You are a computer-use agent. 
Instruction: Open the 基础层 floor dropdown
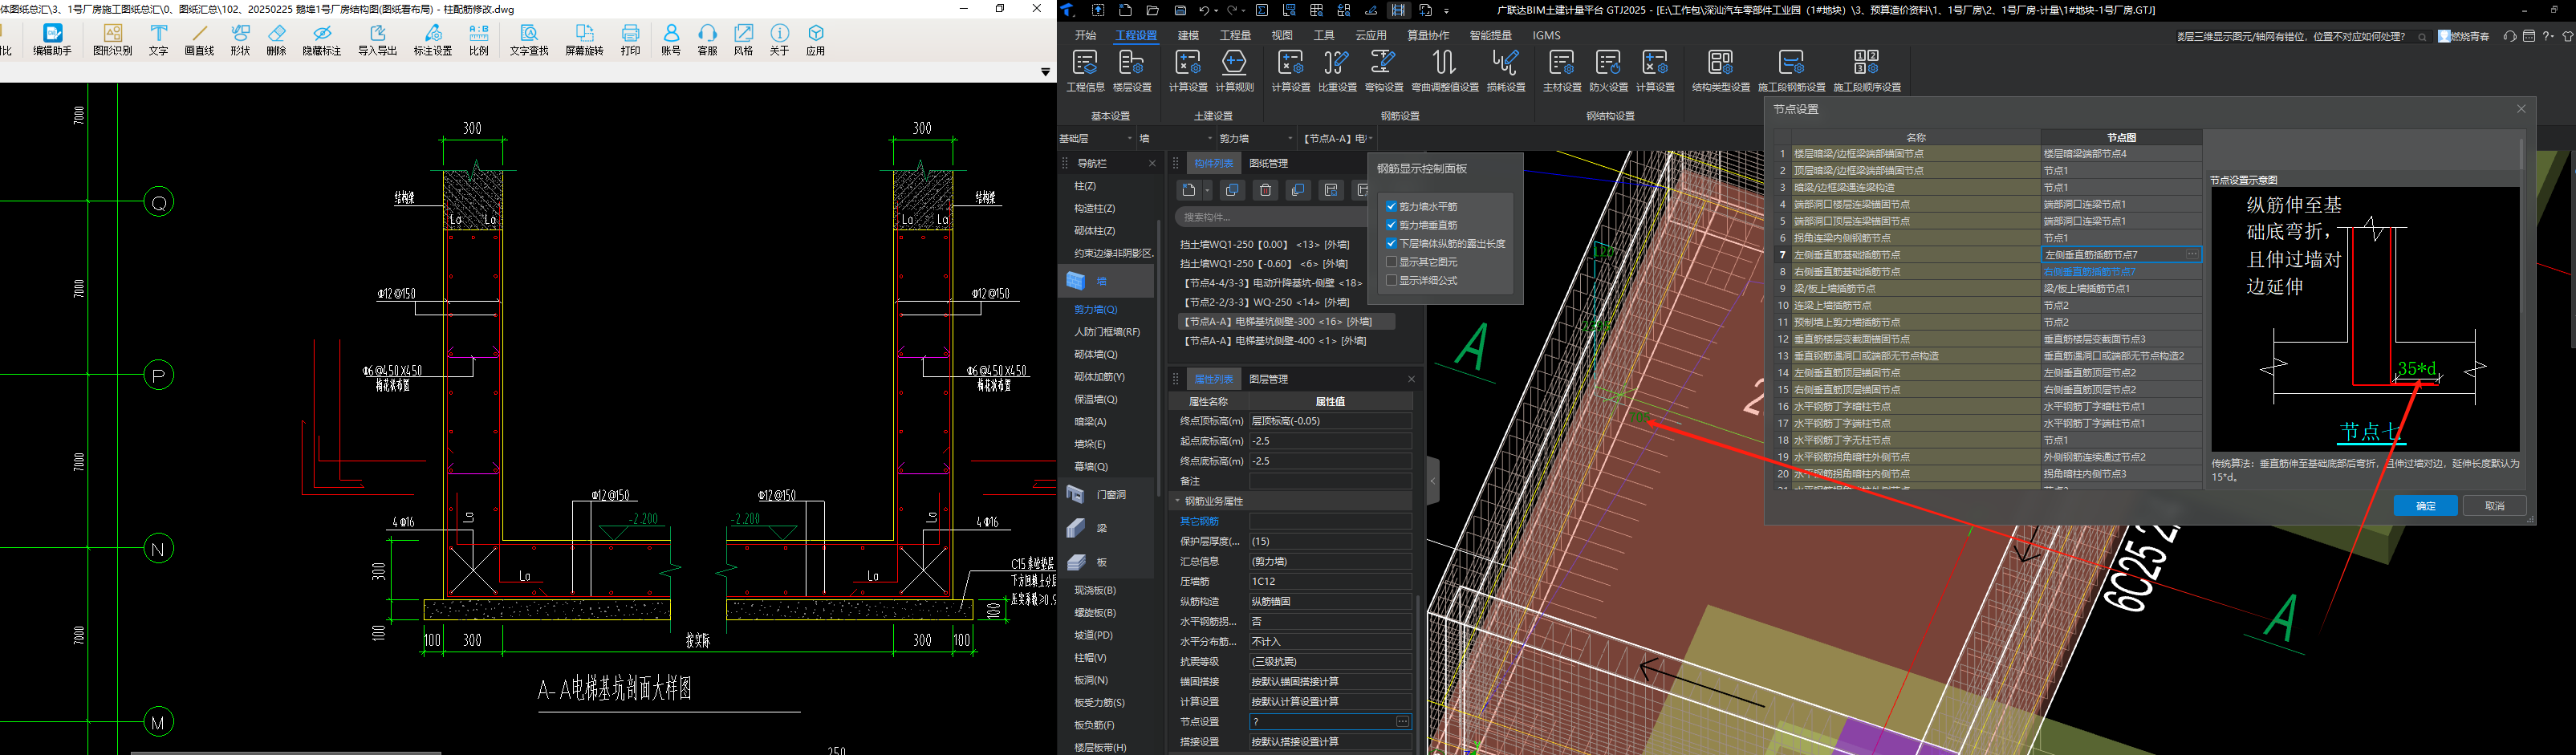[1097, 138]
